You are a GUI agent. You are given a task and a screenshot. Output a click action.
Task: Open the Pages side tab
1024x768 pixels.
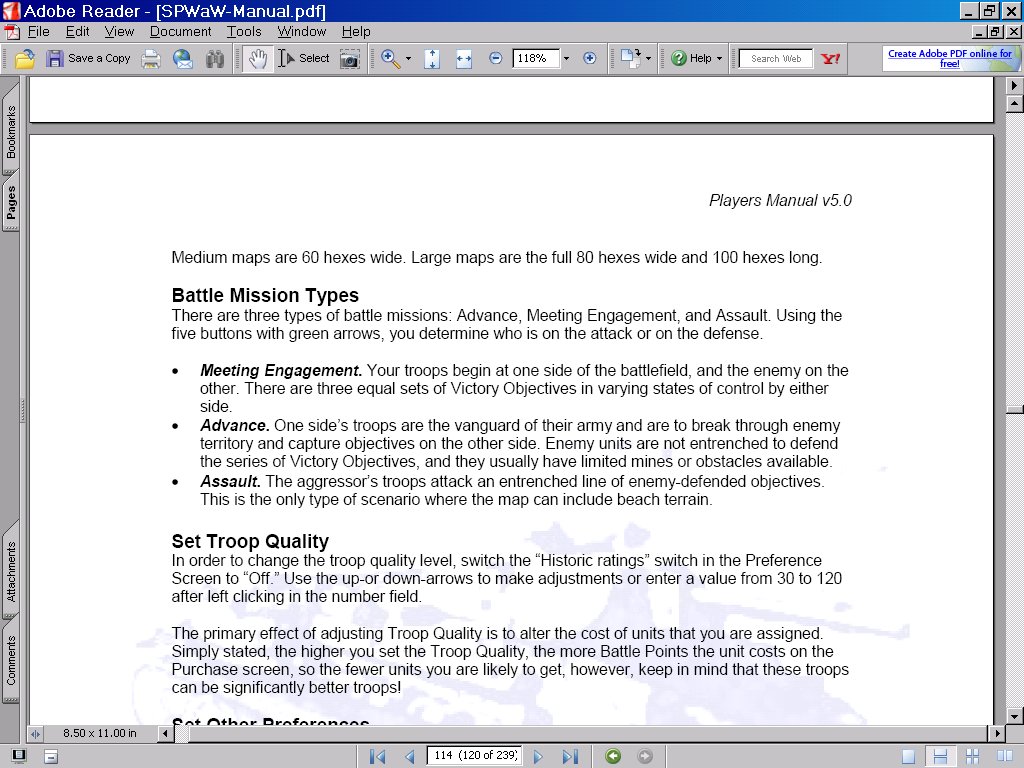click(11, 202)
